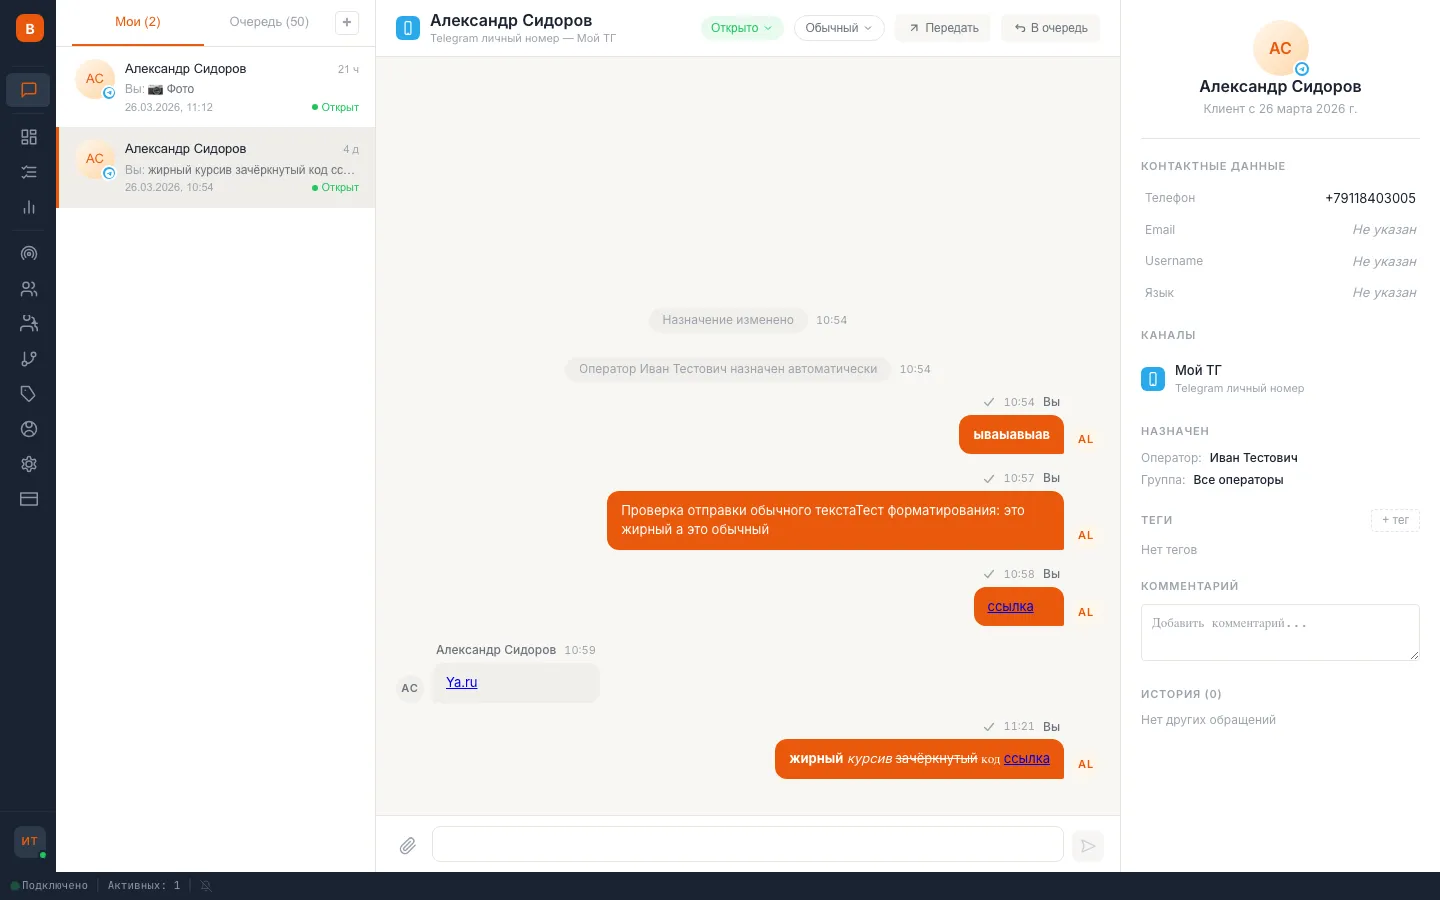Click the Оператор Иван Тестович назначен автоматически notice
Viewport: 1440px width, 900px height.
pyautogui.click(x=728, y=369)
